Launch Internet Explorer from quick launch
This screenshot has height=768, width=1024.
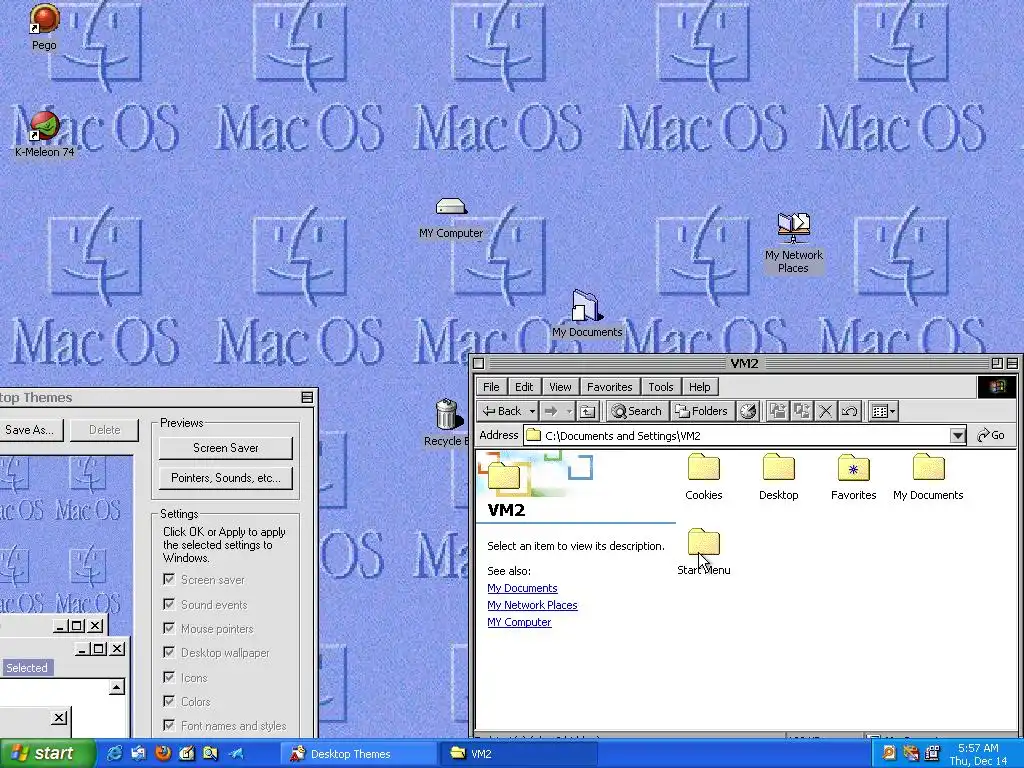114,754
